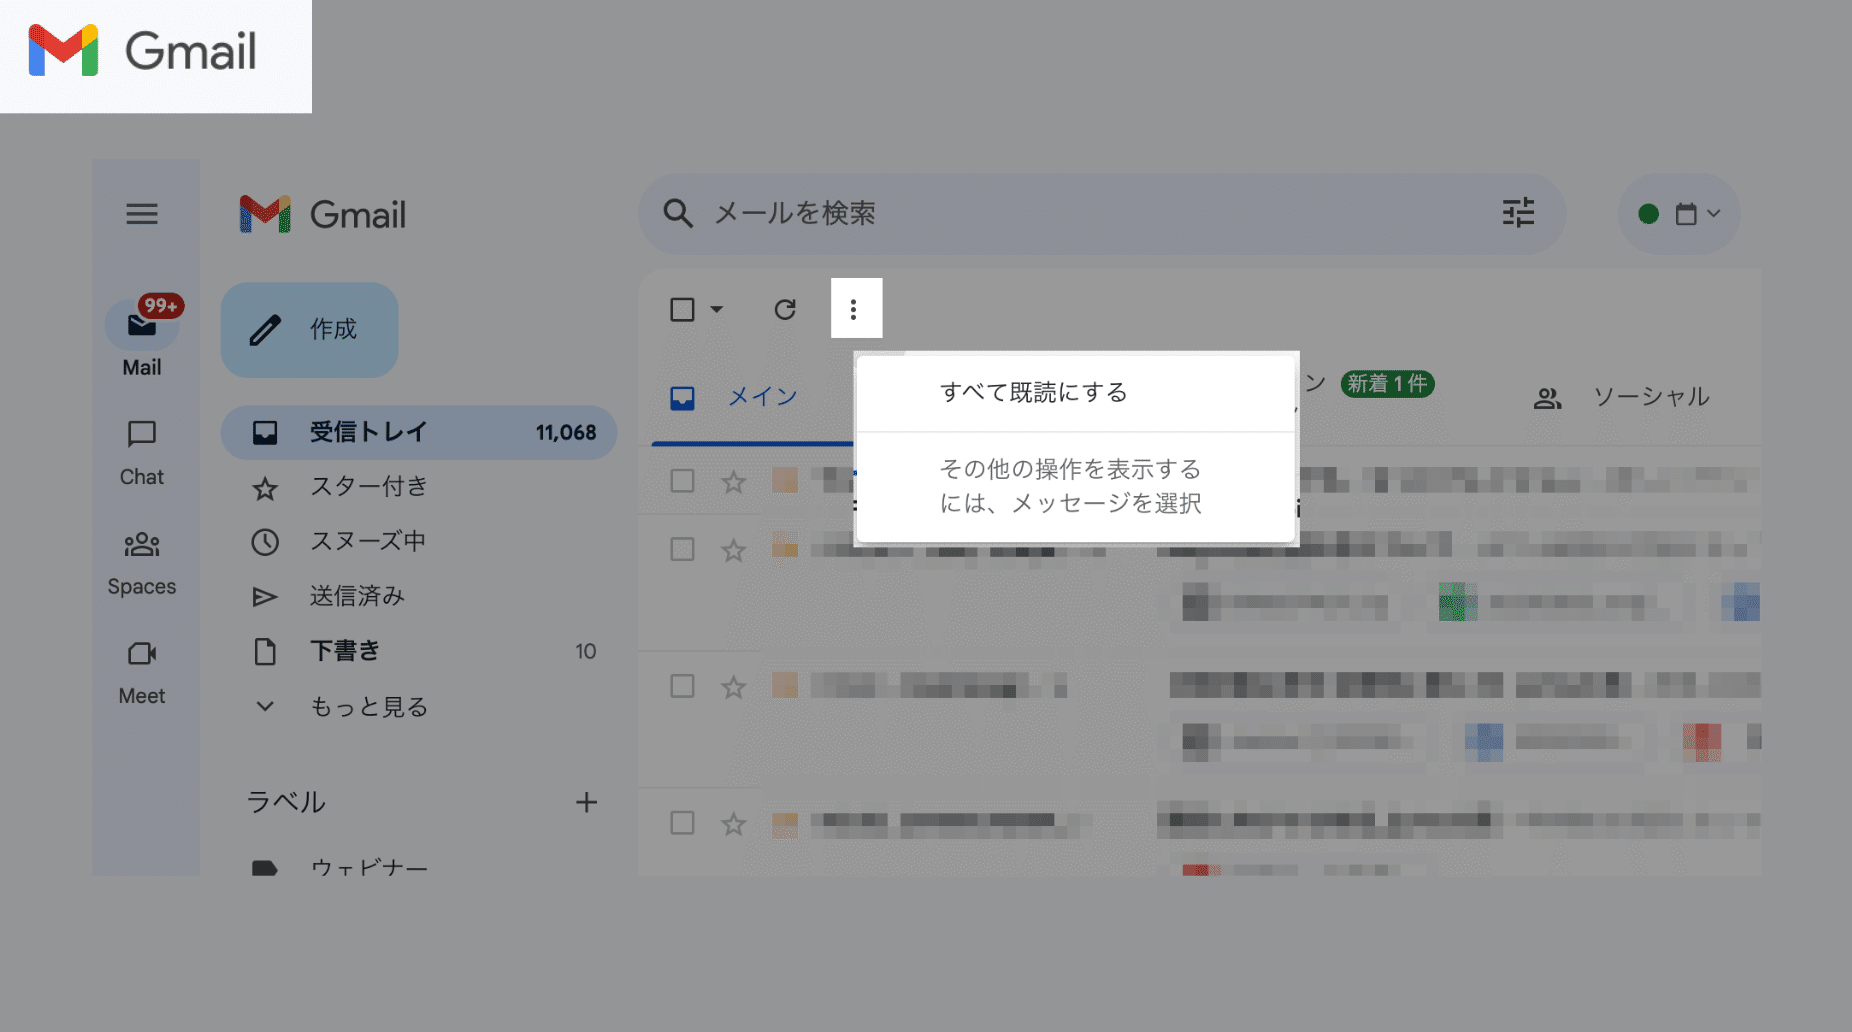Click the three-dot more options icon
Image resolution: width=1852 pixels, height=1032 pixels.
(853, 309)
